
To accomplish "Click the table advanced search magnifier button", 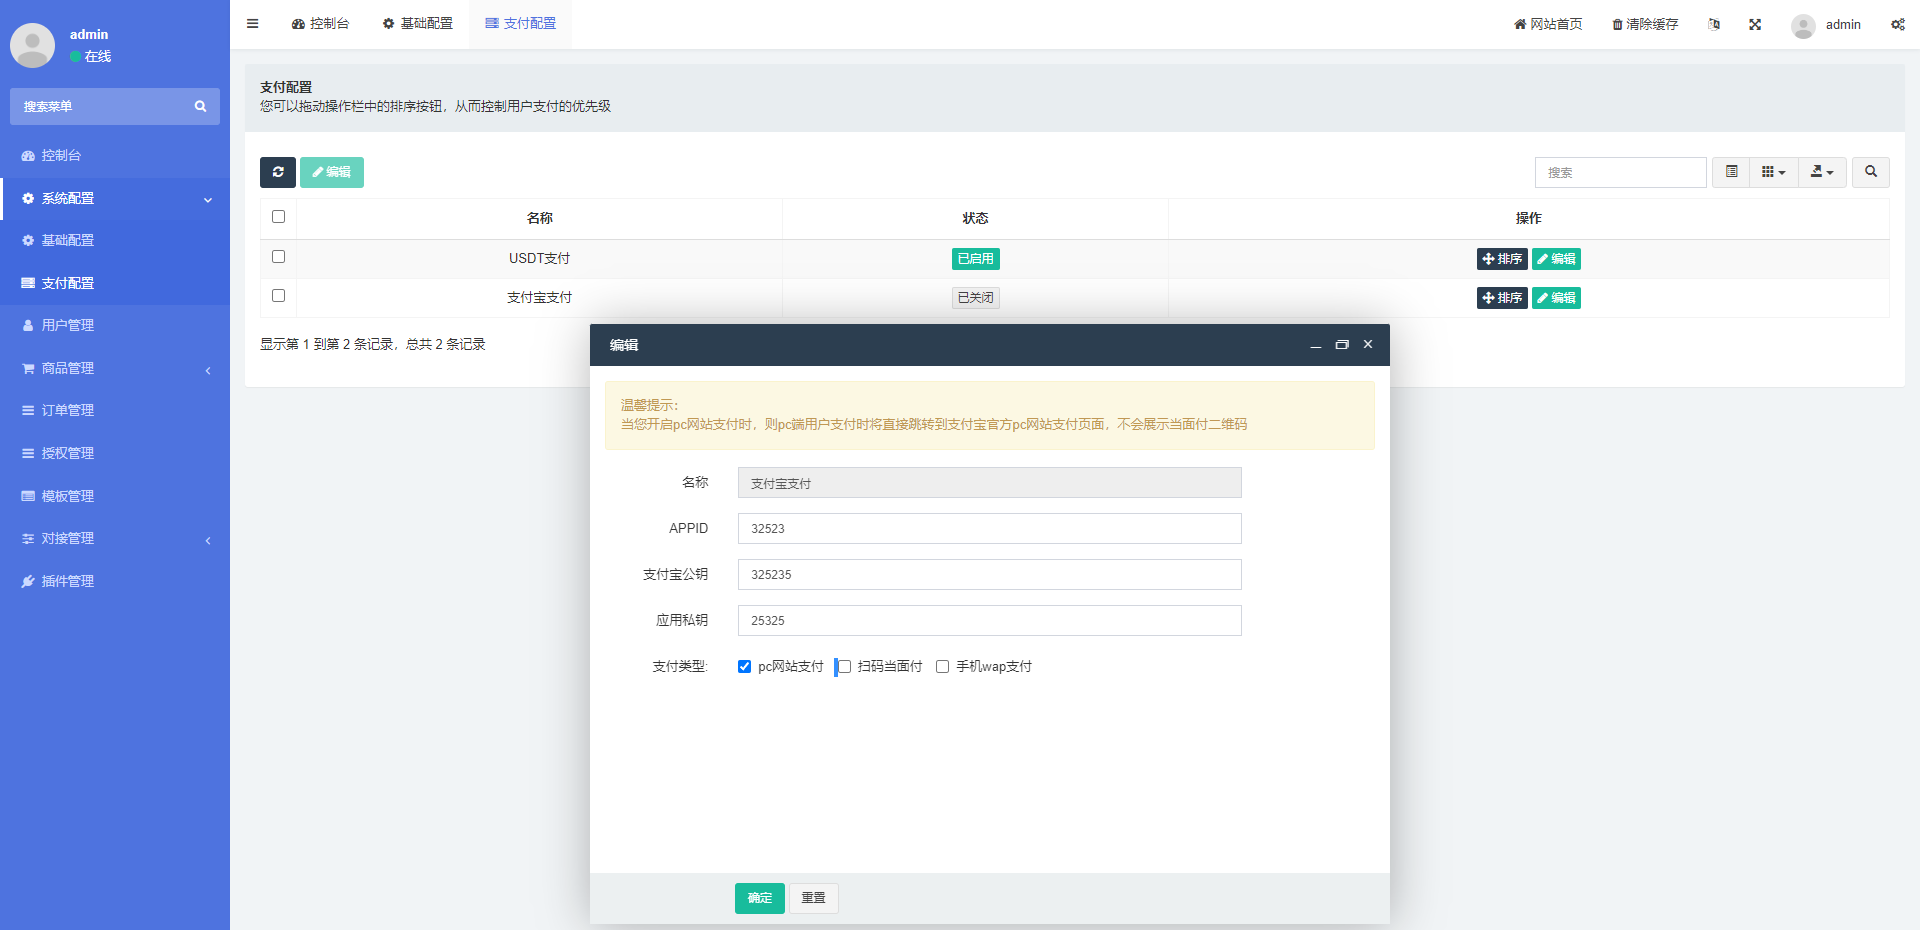I will coord(1871,172).
